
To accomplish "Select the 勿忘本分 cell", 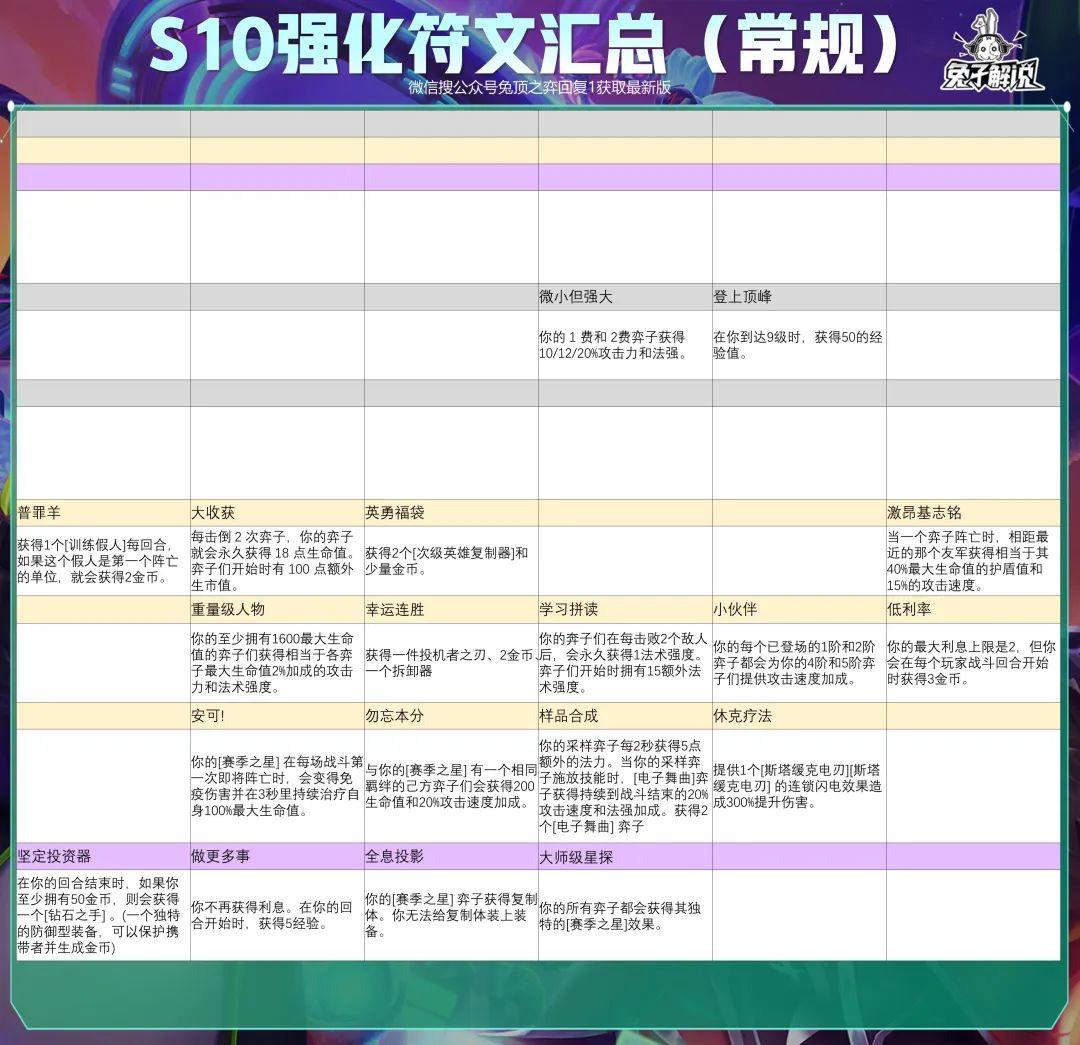I will 451,716.
